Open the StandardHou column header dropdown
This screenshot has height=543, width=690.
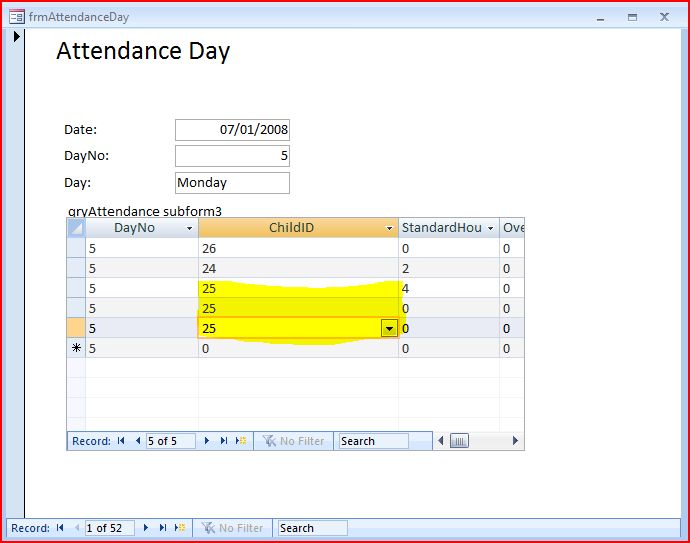click(490, 229)
